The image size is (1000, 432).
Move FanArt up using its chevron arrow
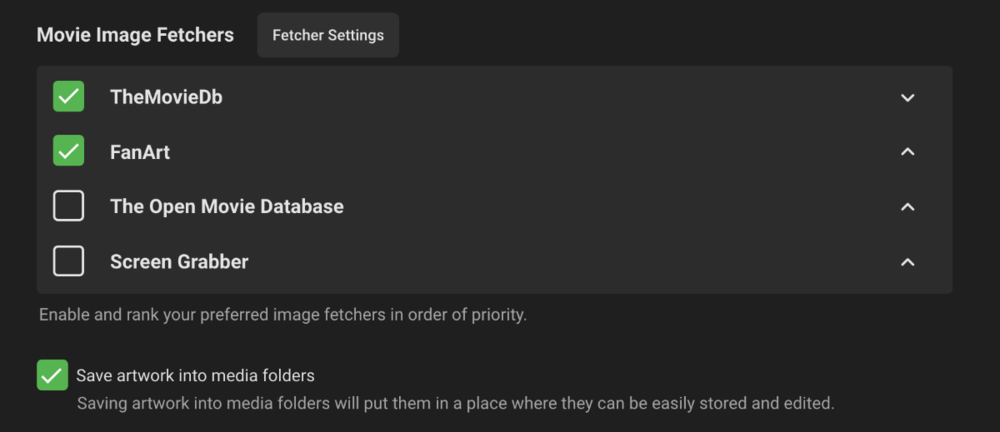click(907, 152)
